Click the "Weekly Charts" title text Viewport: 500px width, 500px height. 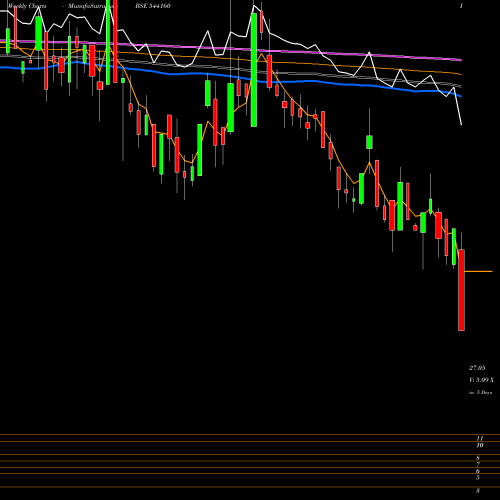[28, 6]
